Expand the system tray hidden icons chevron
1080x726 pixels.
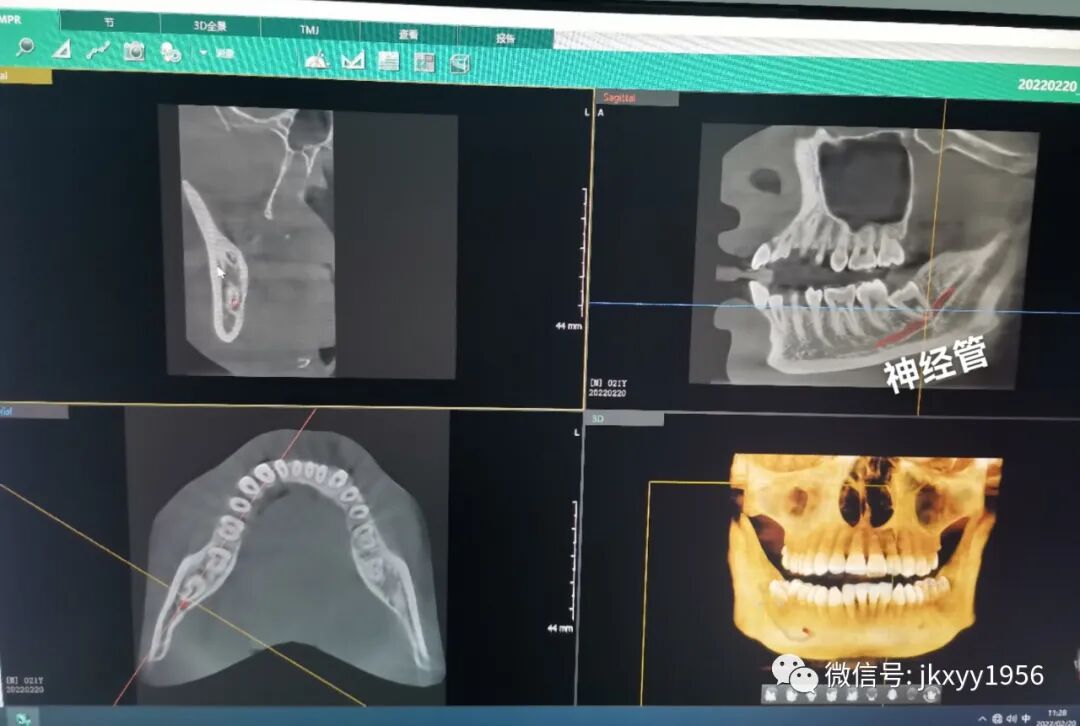pyautogui.click(x=982, y=719)
